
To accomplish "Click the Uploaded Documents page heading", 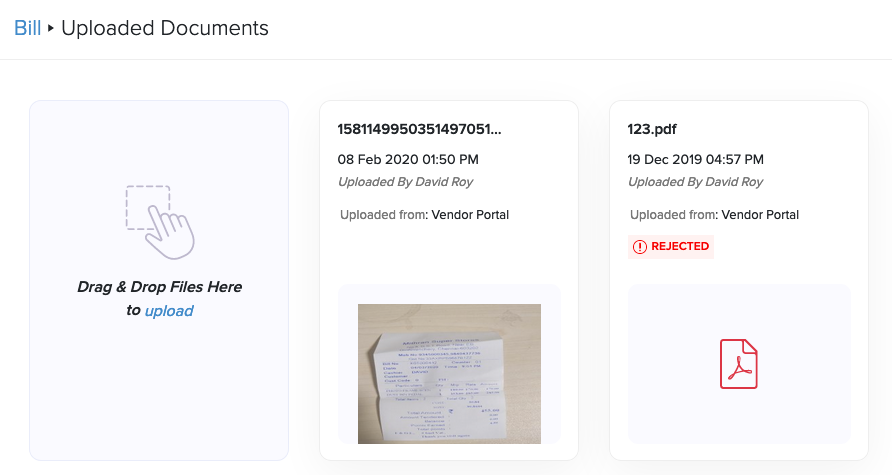I will pyautogui.click(x=165, y=28).
